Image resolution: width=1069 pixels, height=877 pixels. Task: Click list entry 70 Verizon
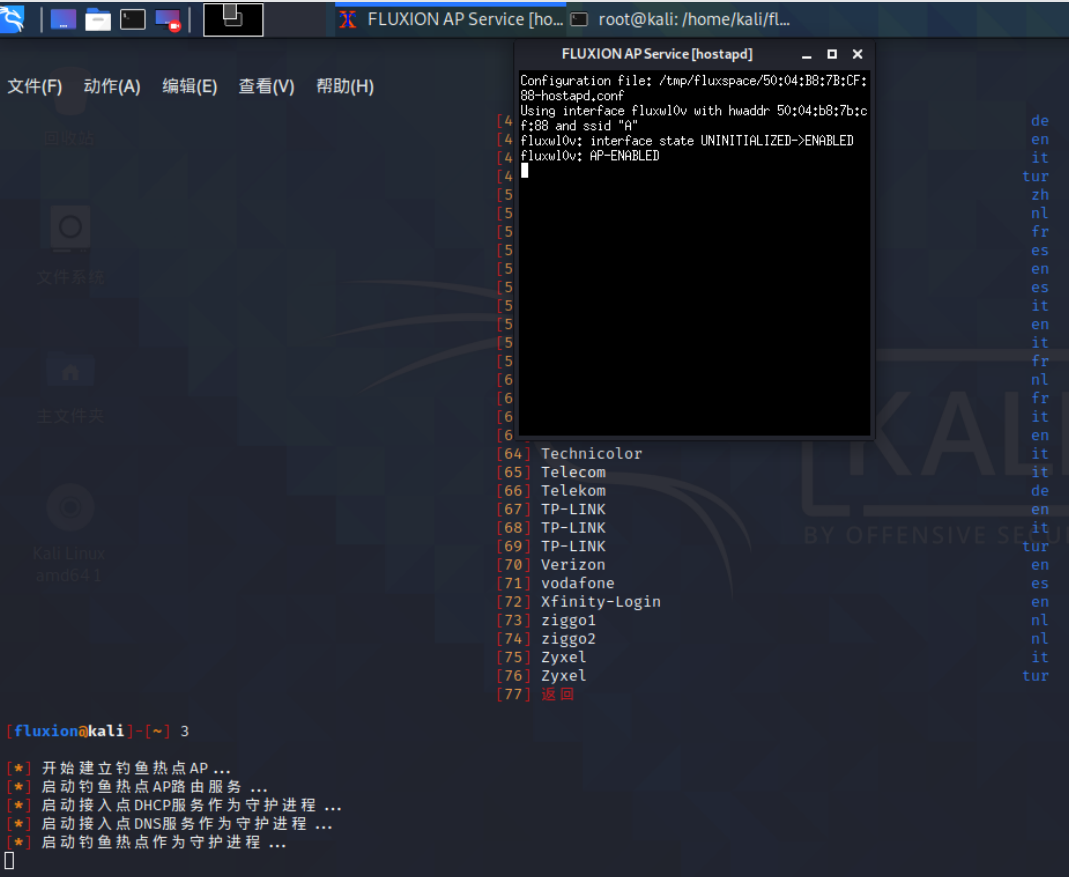(551, 564)
